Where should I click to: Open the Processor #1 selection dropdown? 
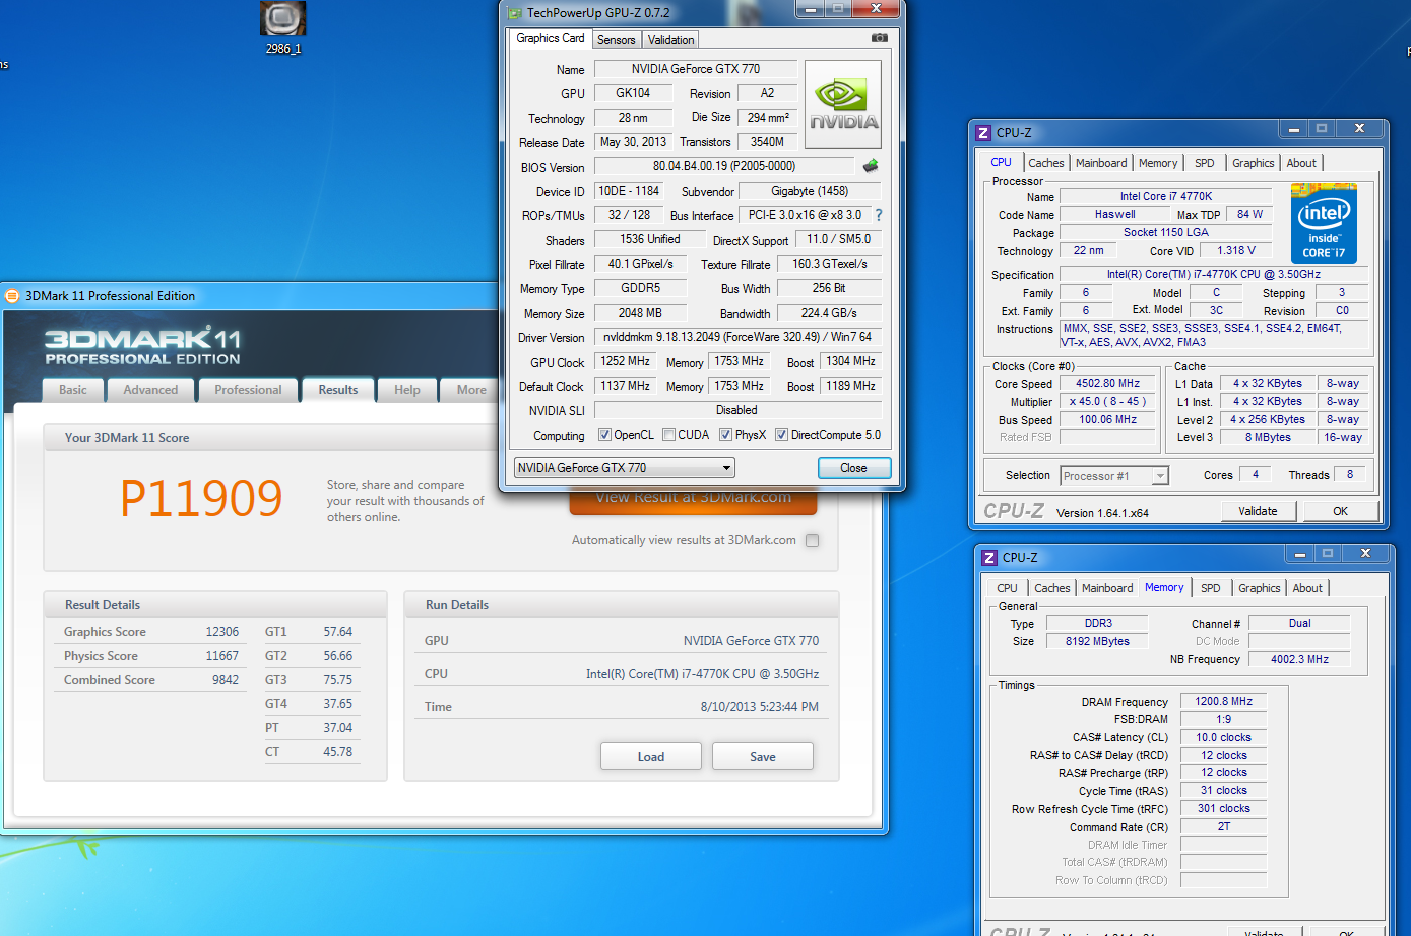[x=1115, y=476]
